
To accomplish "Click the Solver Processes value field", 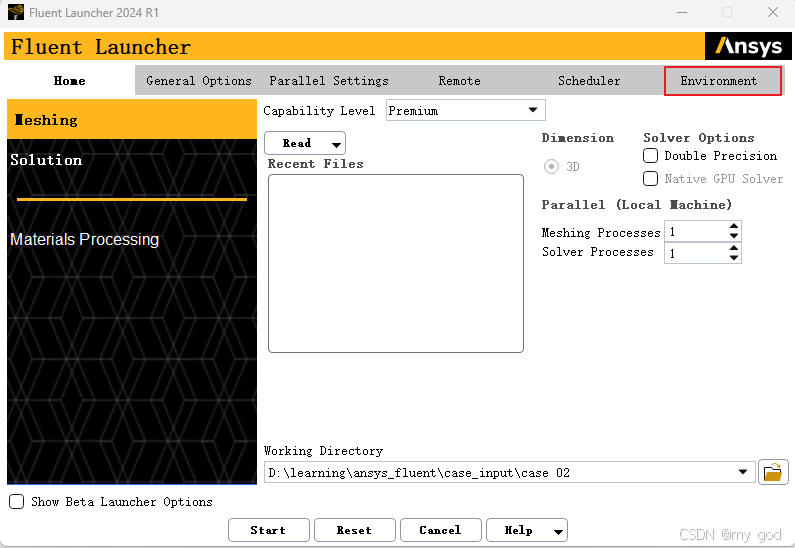I will tap(696, 253).
